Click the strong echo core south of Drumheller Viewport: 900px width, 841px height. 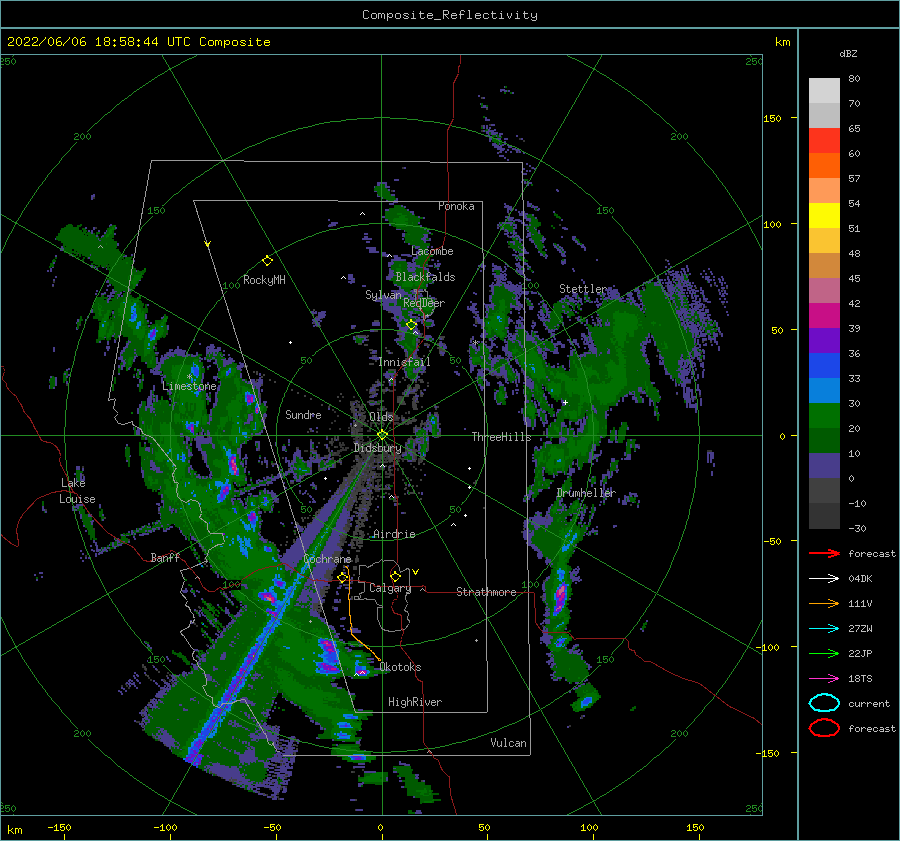(x=560, y=597)
